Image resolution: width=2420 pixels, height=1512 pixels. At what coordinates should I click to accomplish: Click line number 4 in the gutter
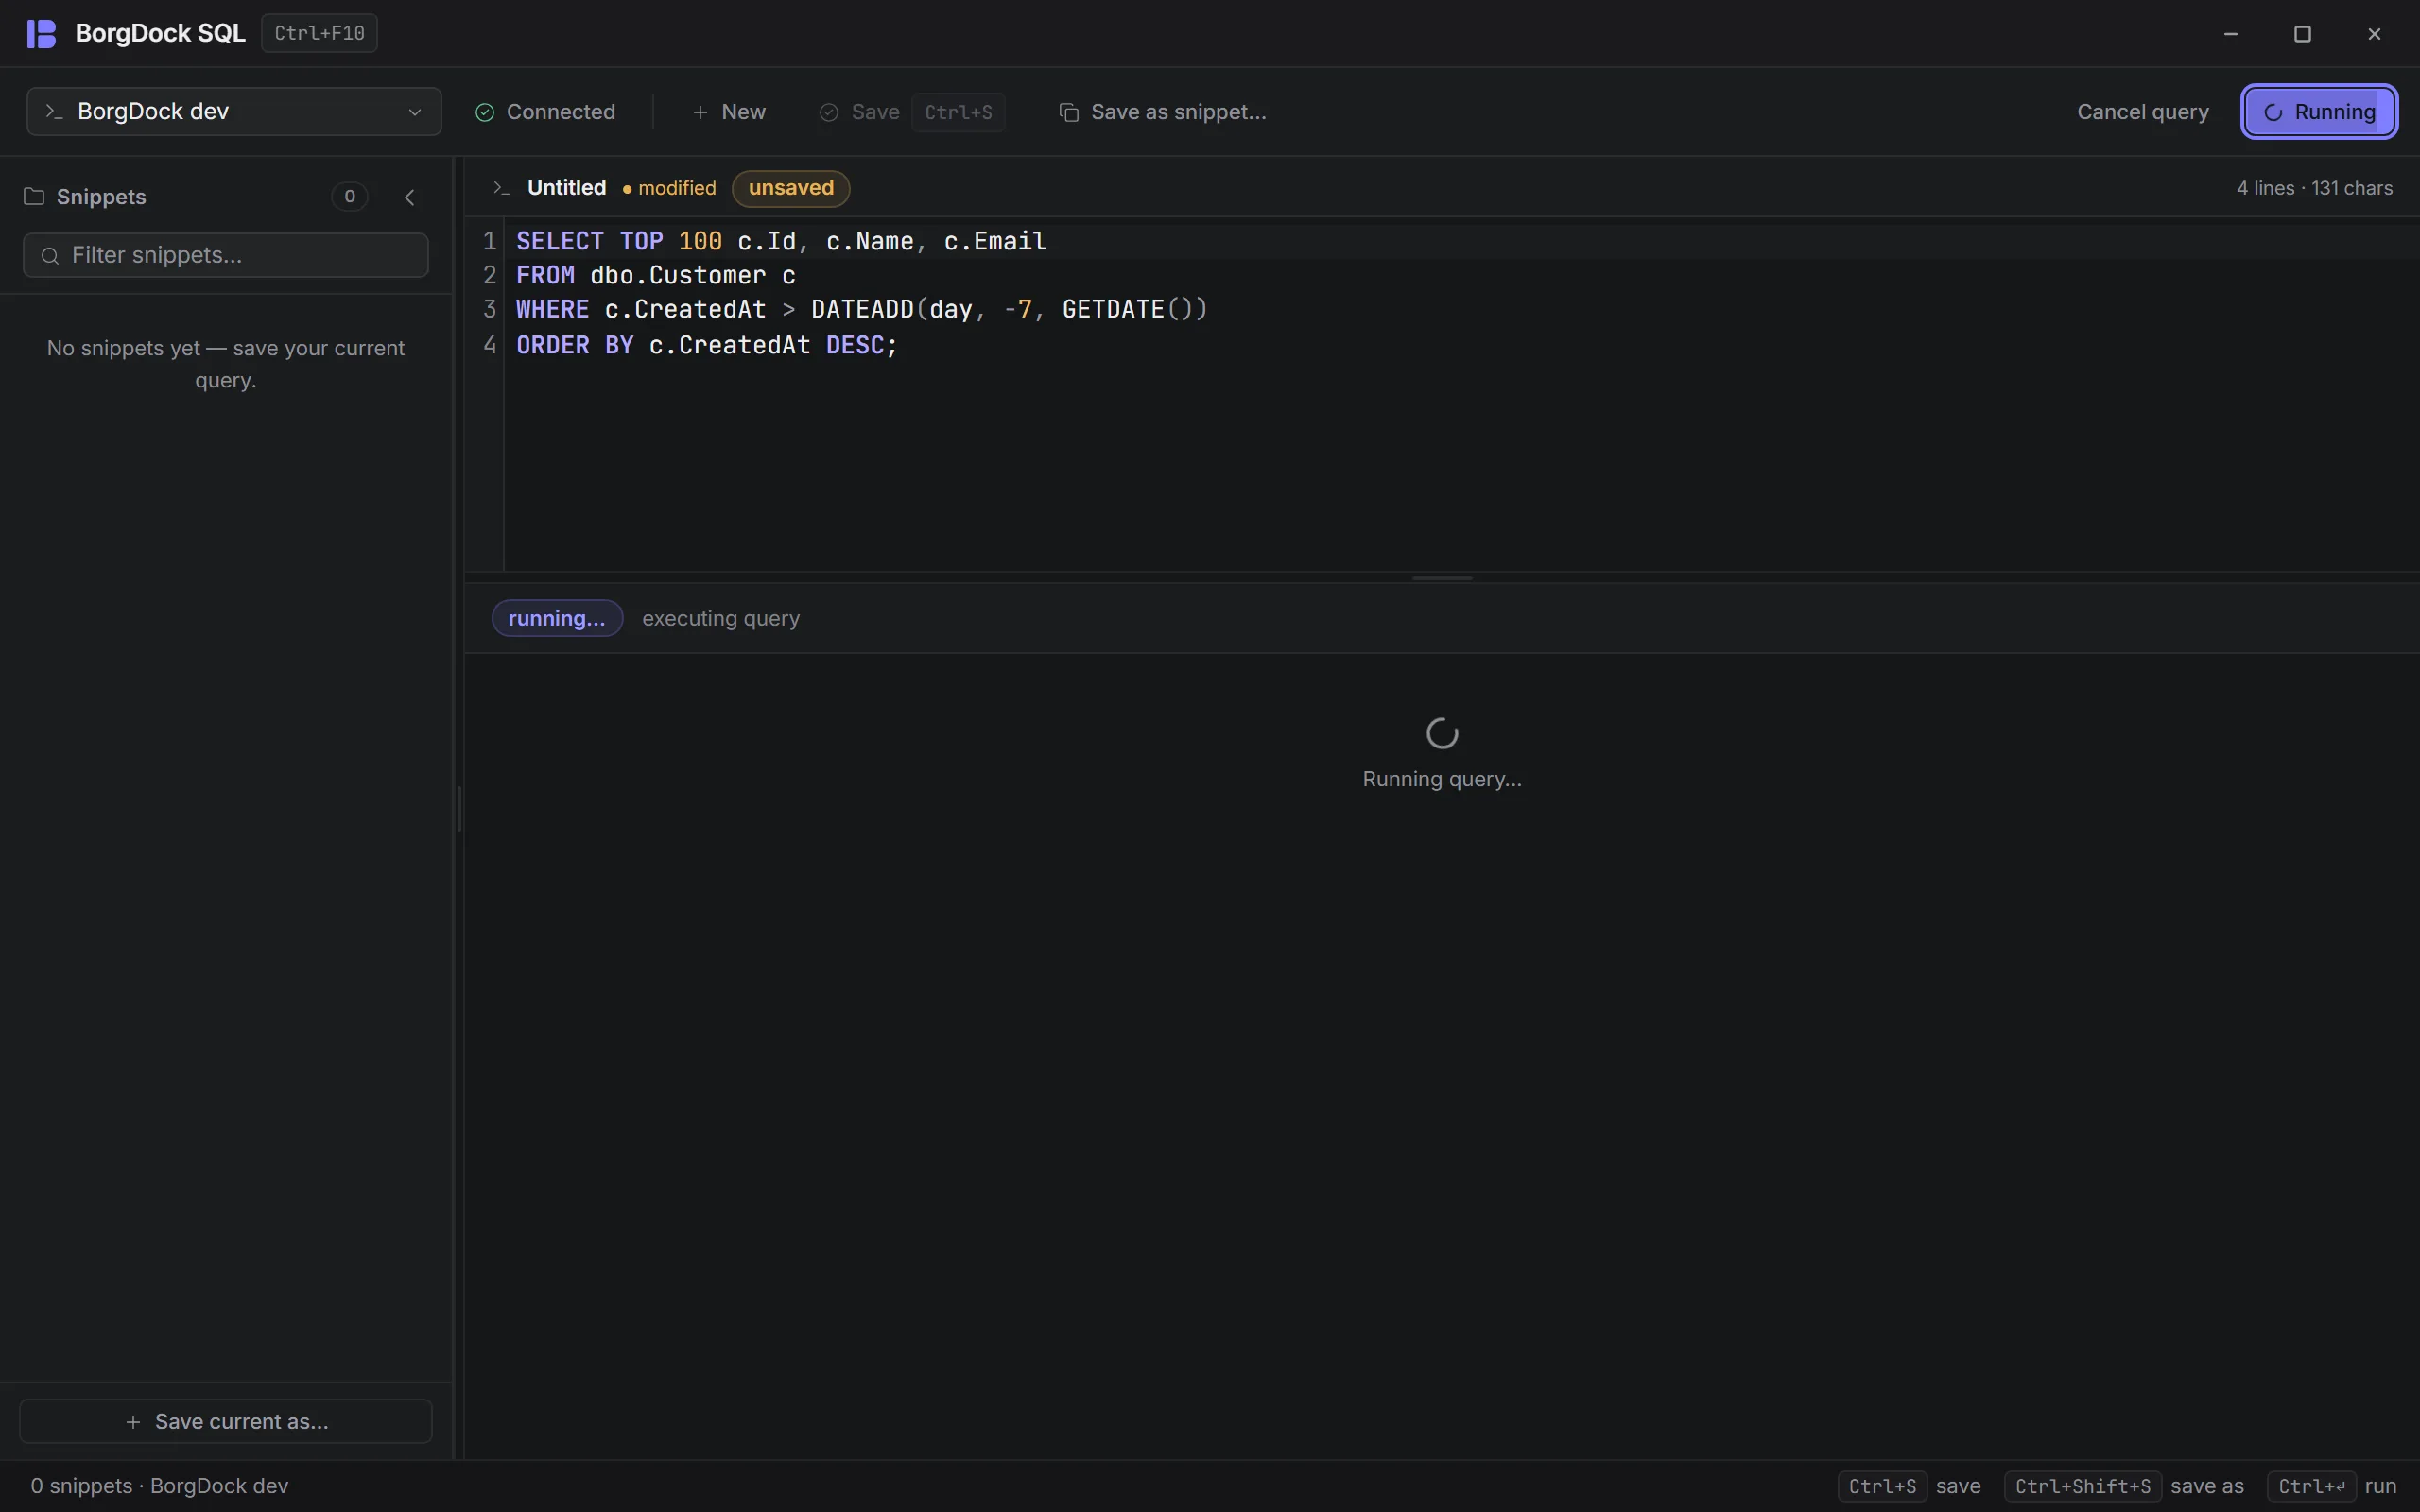click(490, 345)
